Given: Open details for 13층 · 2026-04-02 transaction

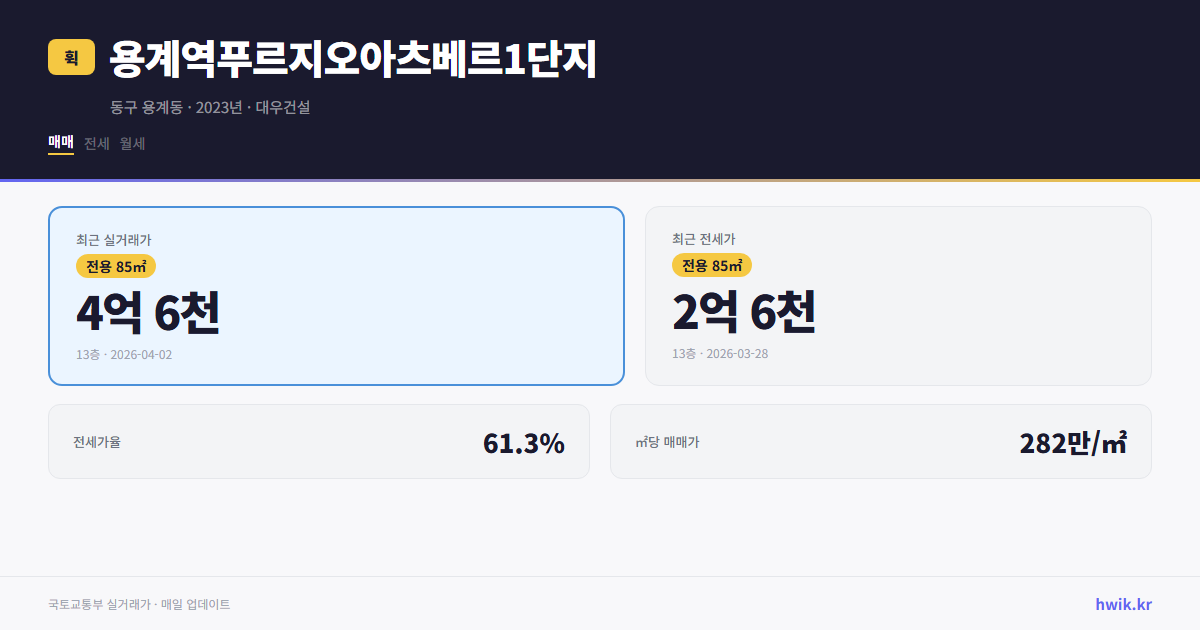Looking at the screenshot, I should pyautogui.click(x=123, y=353).
